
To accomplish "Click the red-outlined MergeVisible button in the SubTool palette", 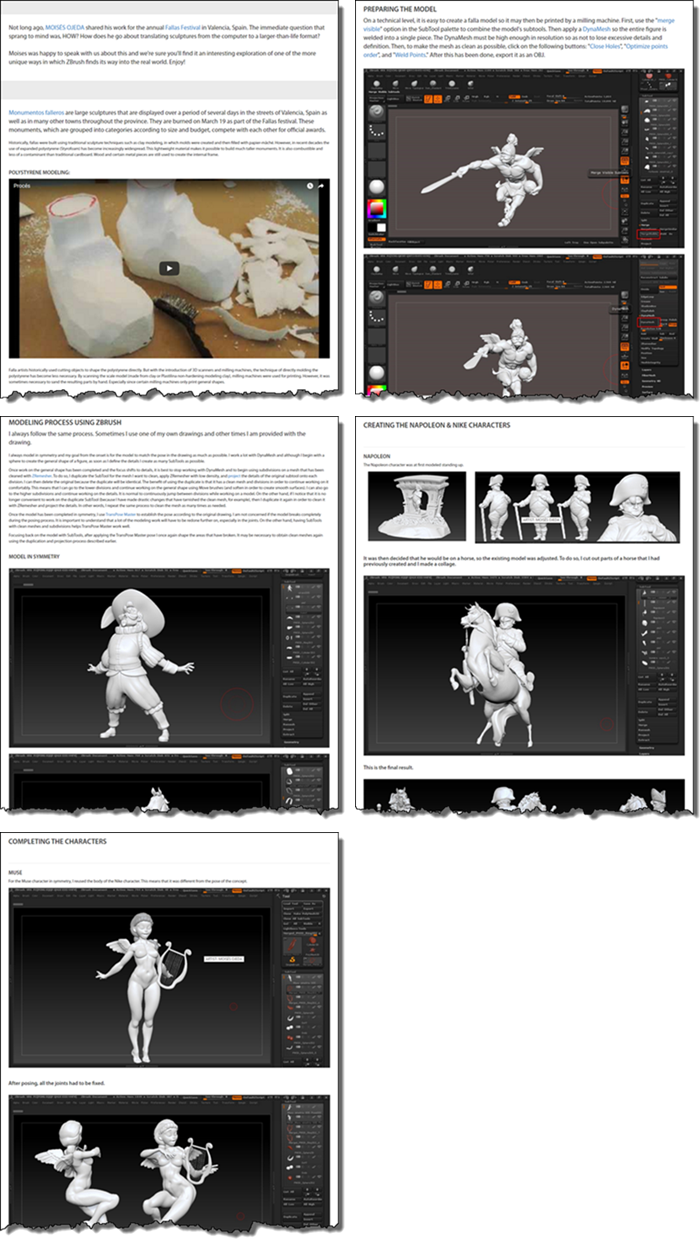I will [x=649, y=232].
